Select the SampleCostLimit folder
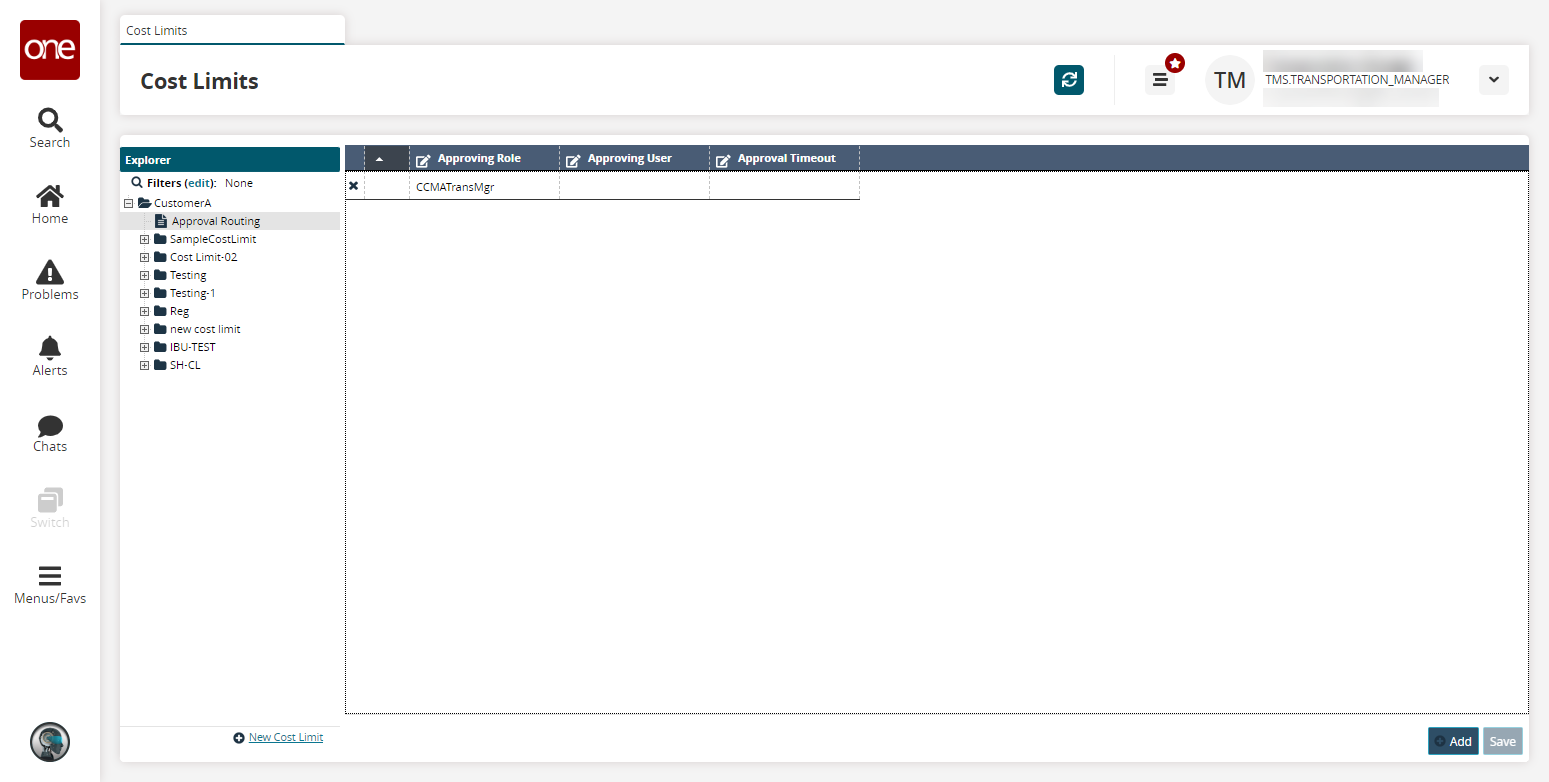 213,239
